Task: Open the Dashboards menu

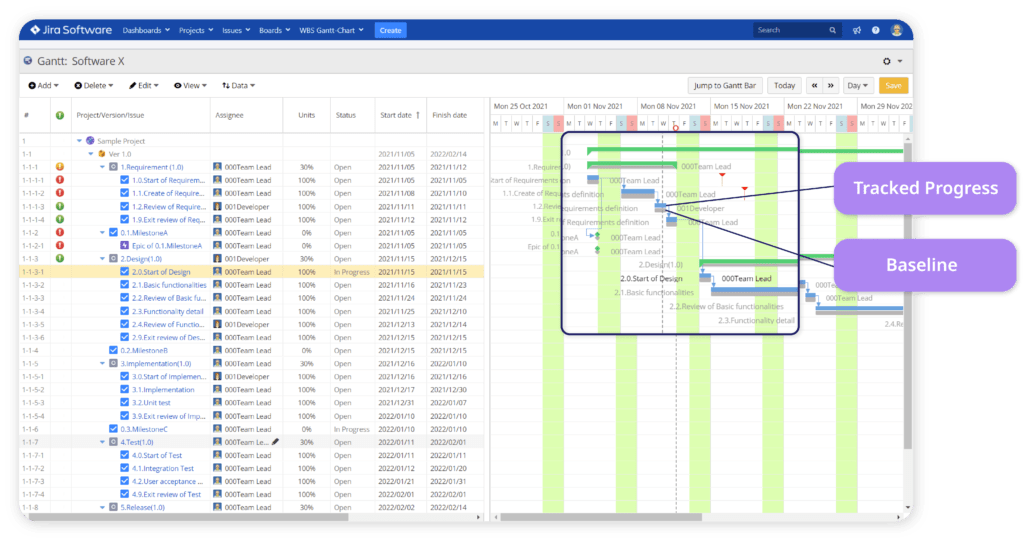Action: [146, 30]
